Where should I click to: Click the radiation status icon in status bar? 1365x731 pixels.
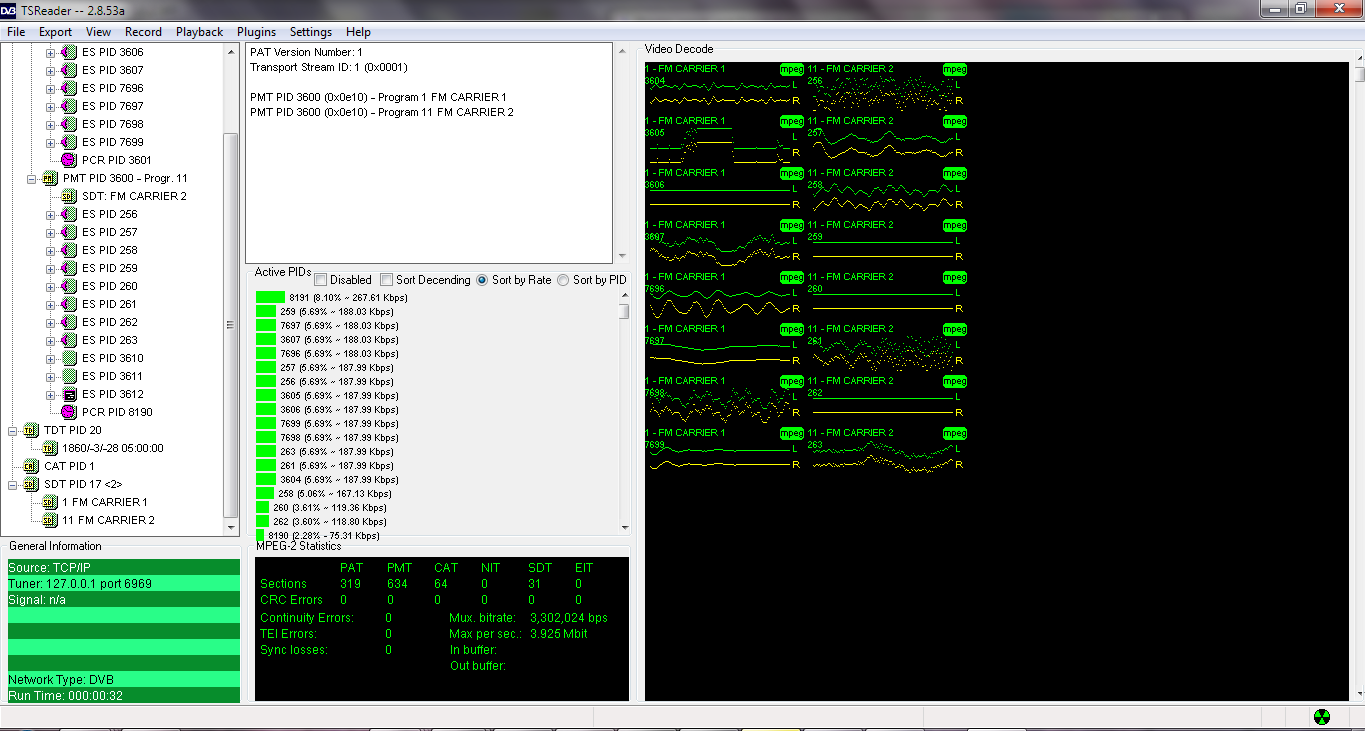[x=1322, y=717]
